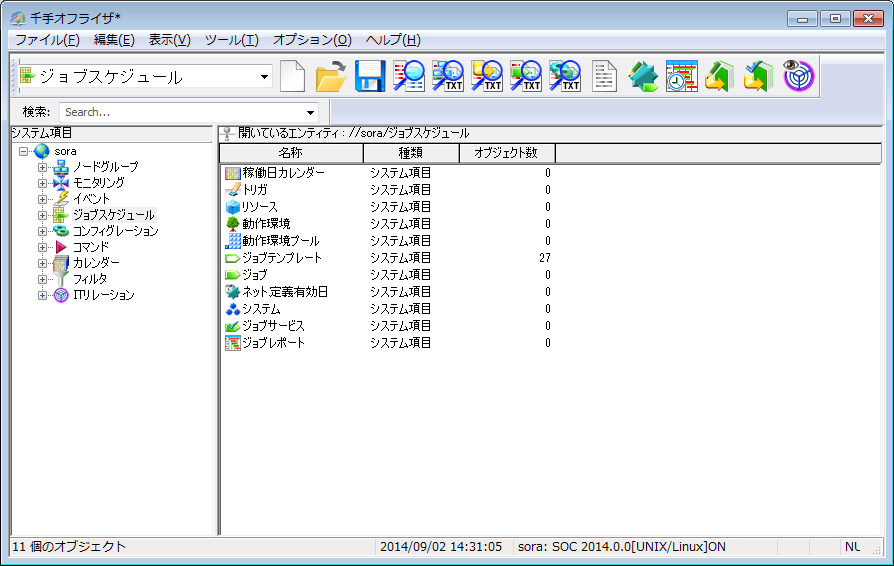Click the green book with pencil icon
Screen dimensions: 894x566
coord(720,76)
